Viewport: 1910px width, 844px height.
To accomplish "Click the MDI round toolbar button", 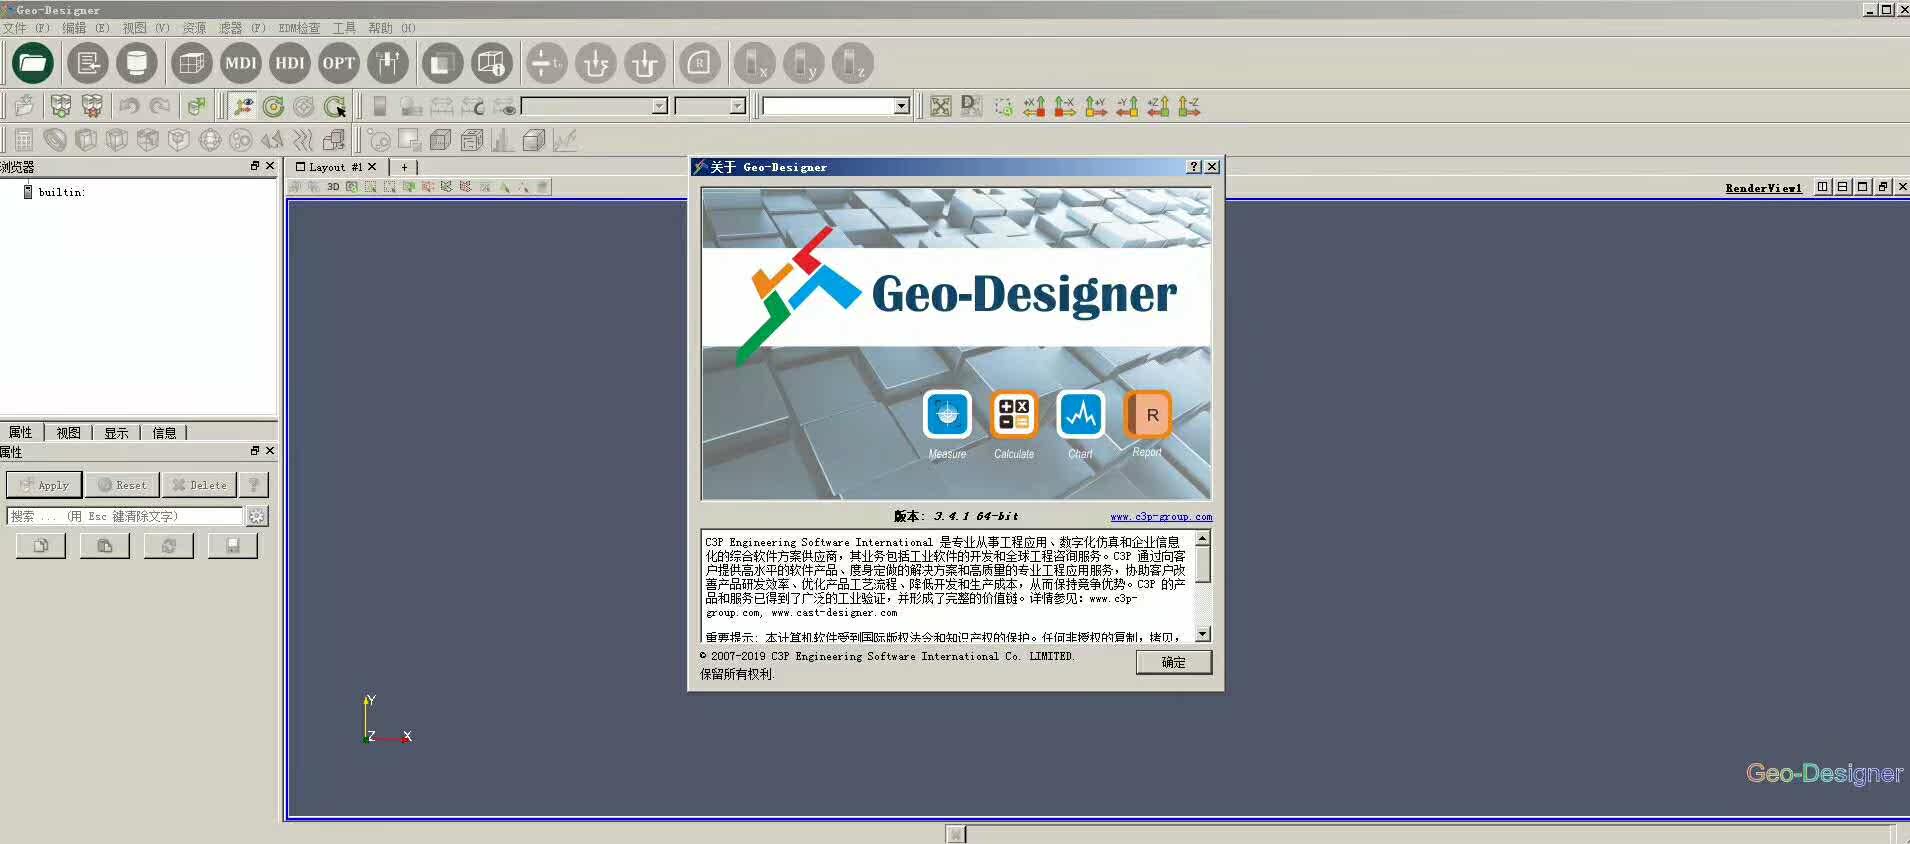I will click(x=240, y=63).
